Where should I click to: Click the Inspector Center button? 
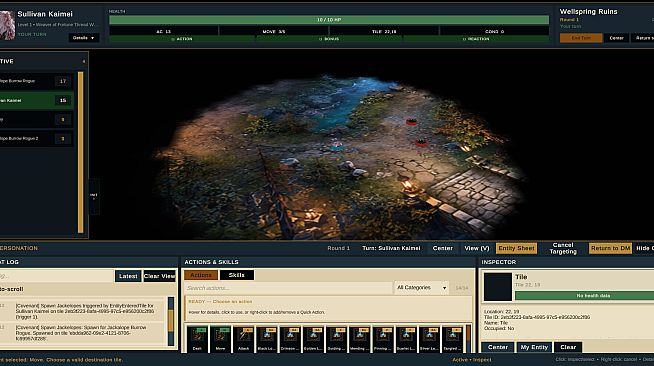(498, 347)
